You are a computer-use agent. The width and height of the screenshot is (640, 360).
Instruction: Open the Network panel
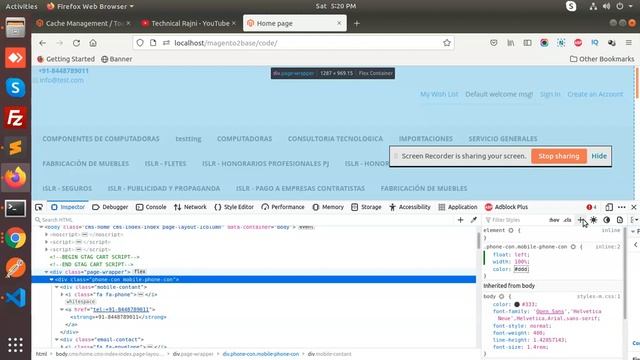190,207
